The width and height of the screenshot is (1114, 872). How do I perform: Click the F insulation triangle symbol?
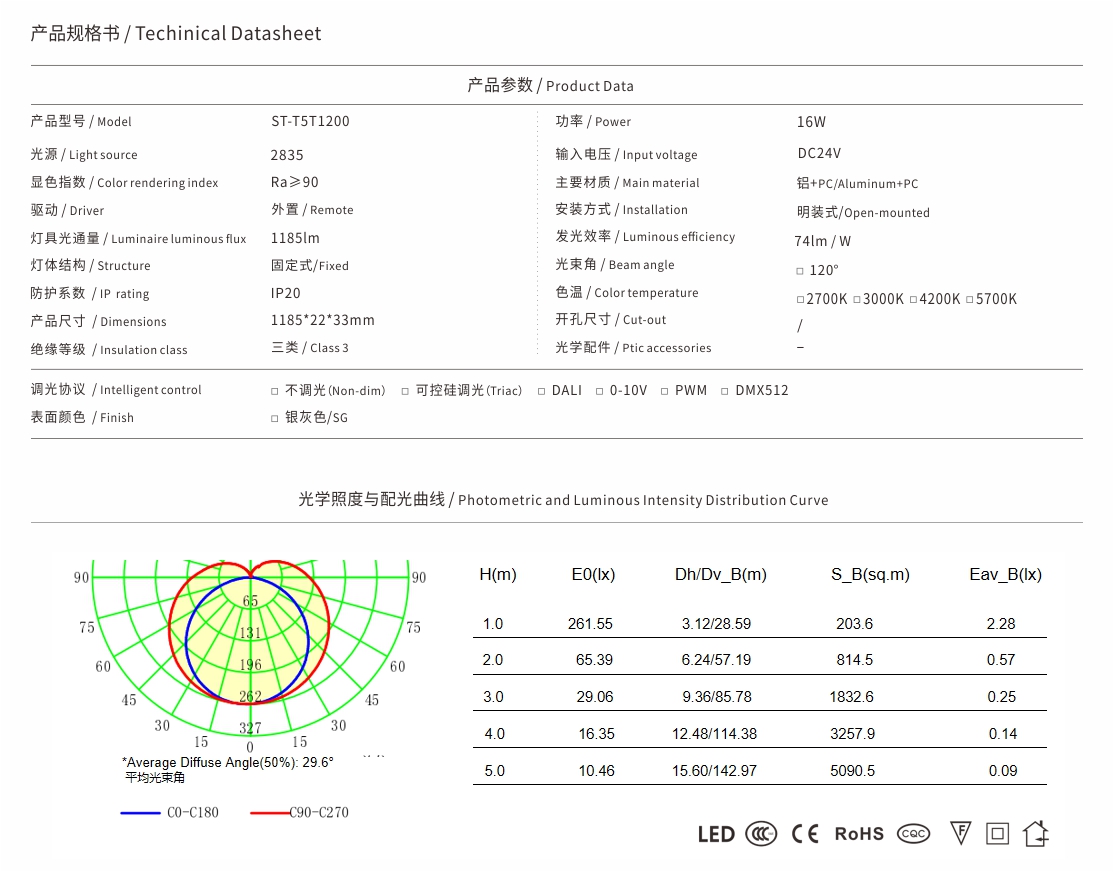click(x=959, y=832)
